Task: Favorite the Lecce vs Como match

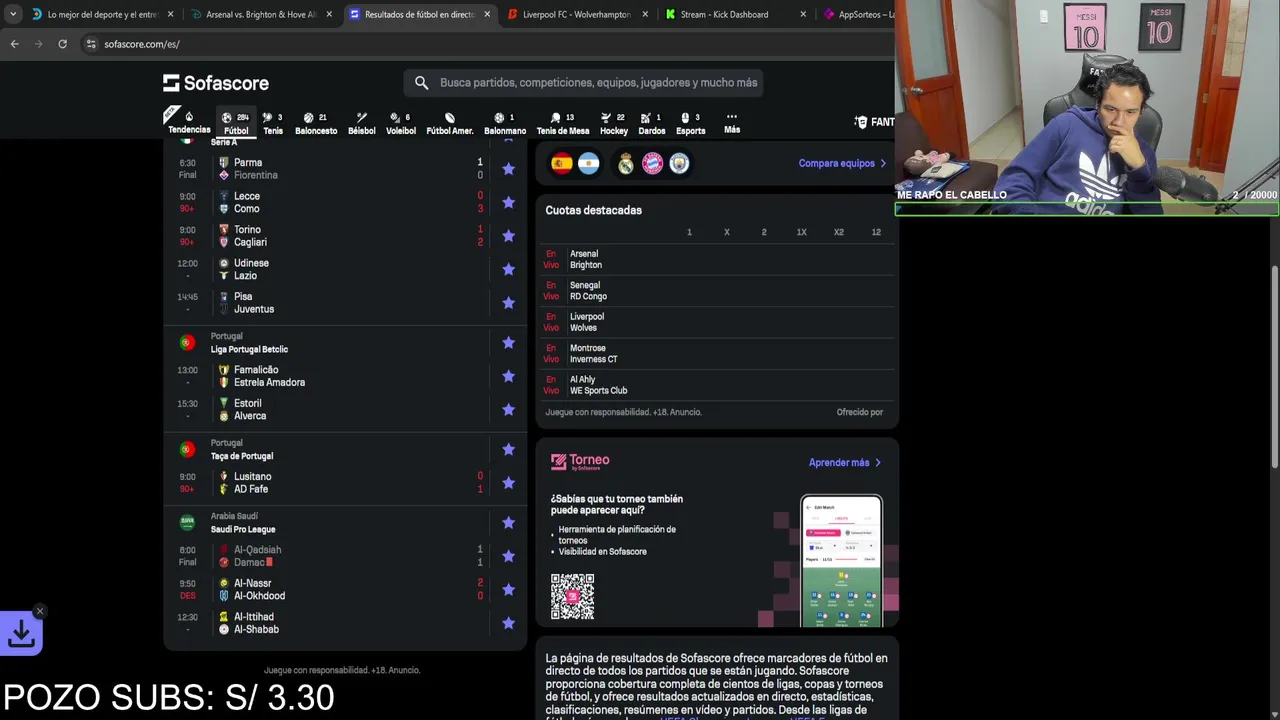Action: click(x=508, y=202)
